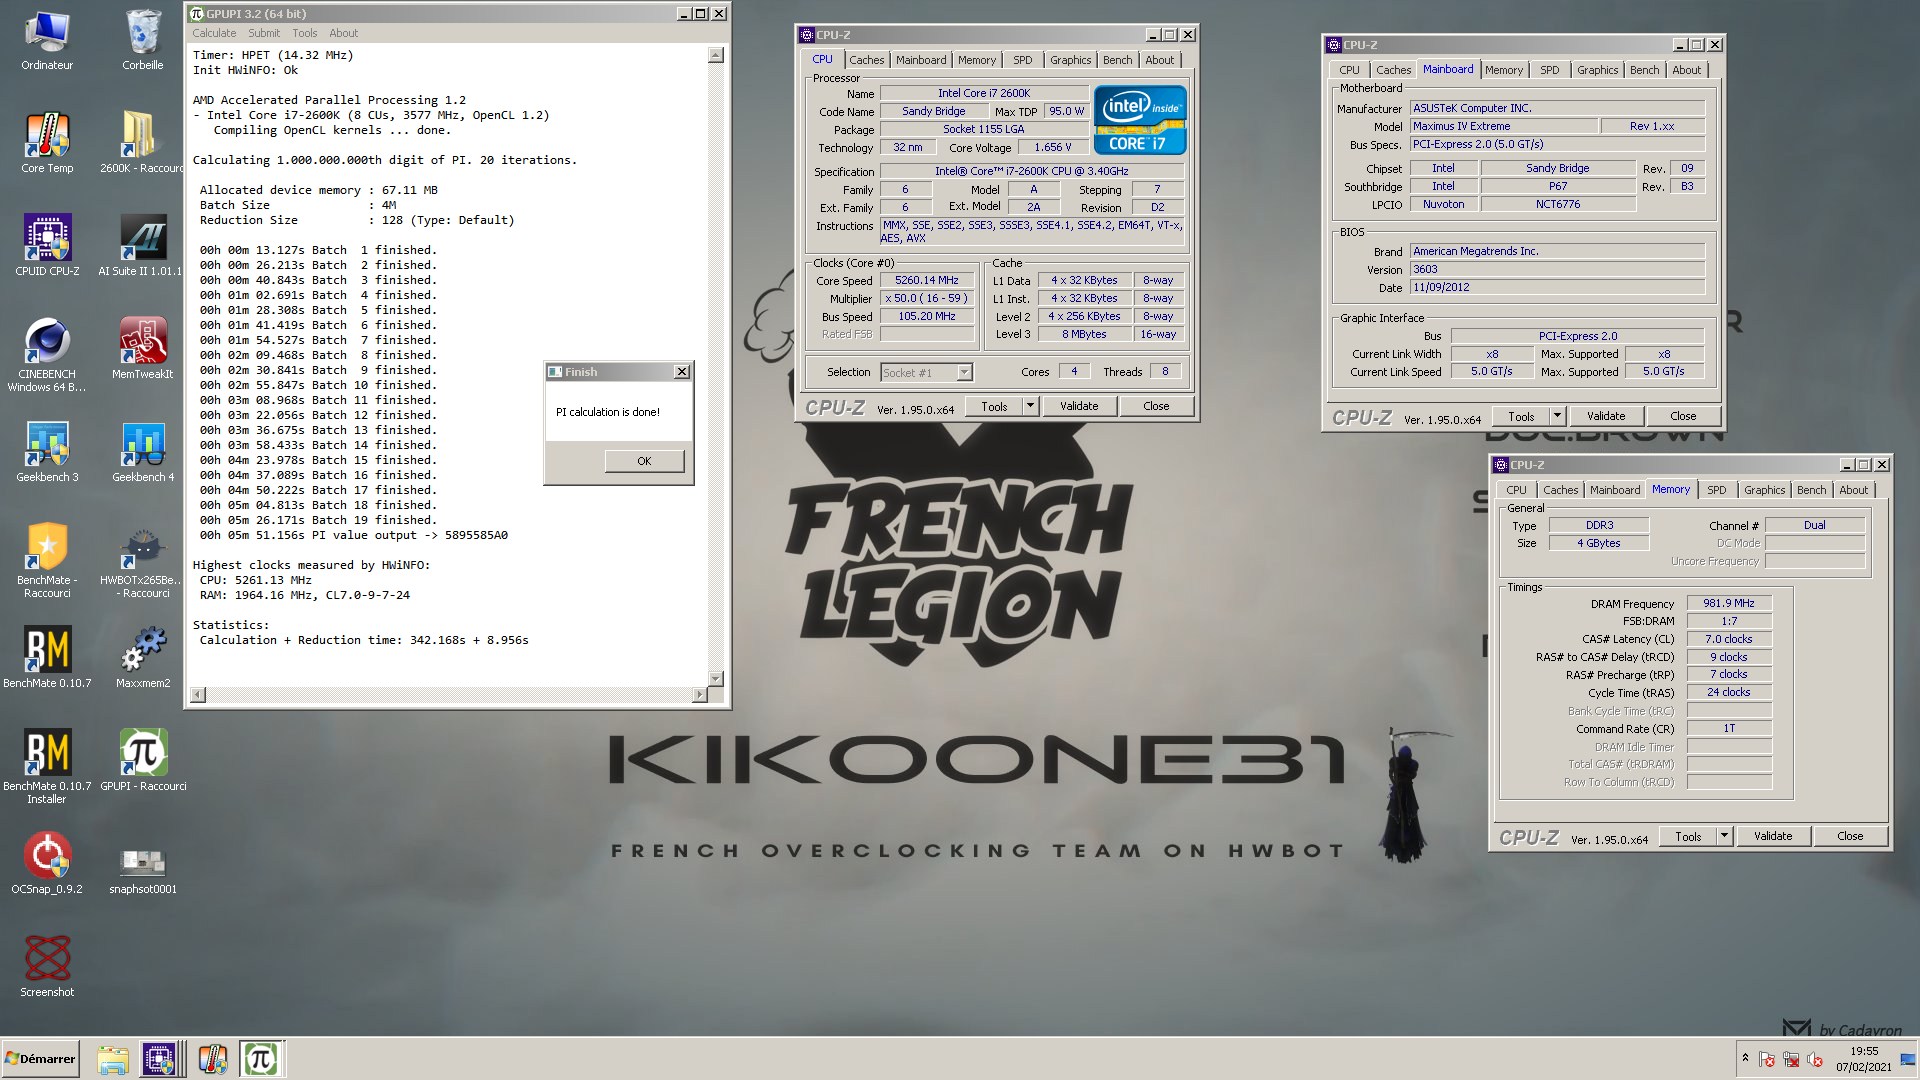Click the GPUPI vertical scrollbar down arrow
The width and height of the screenshot is (1920, 1080).
click(716, 679)
